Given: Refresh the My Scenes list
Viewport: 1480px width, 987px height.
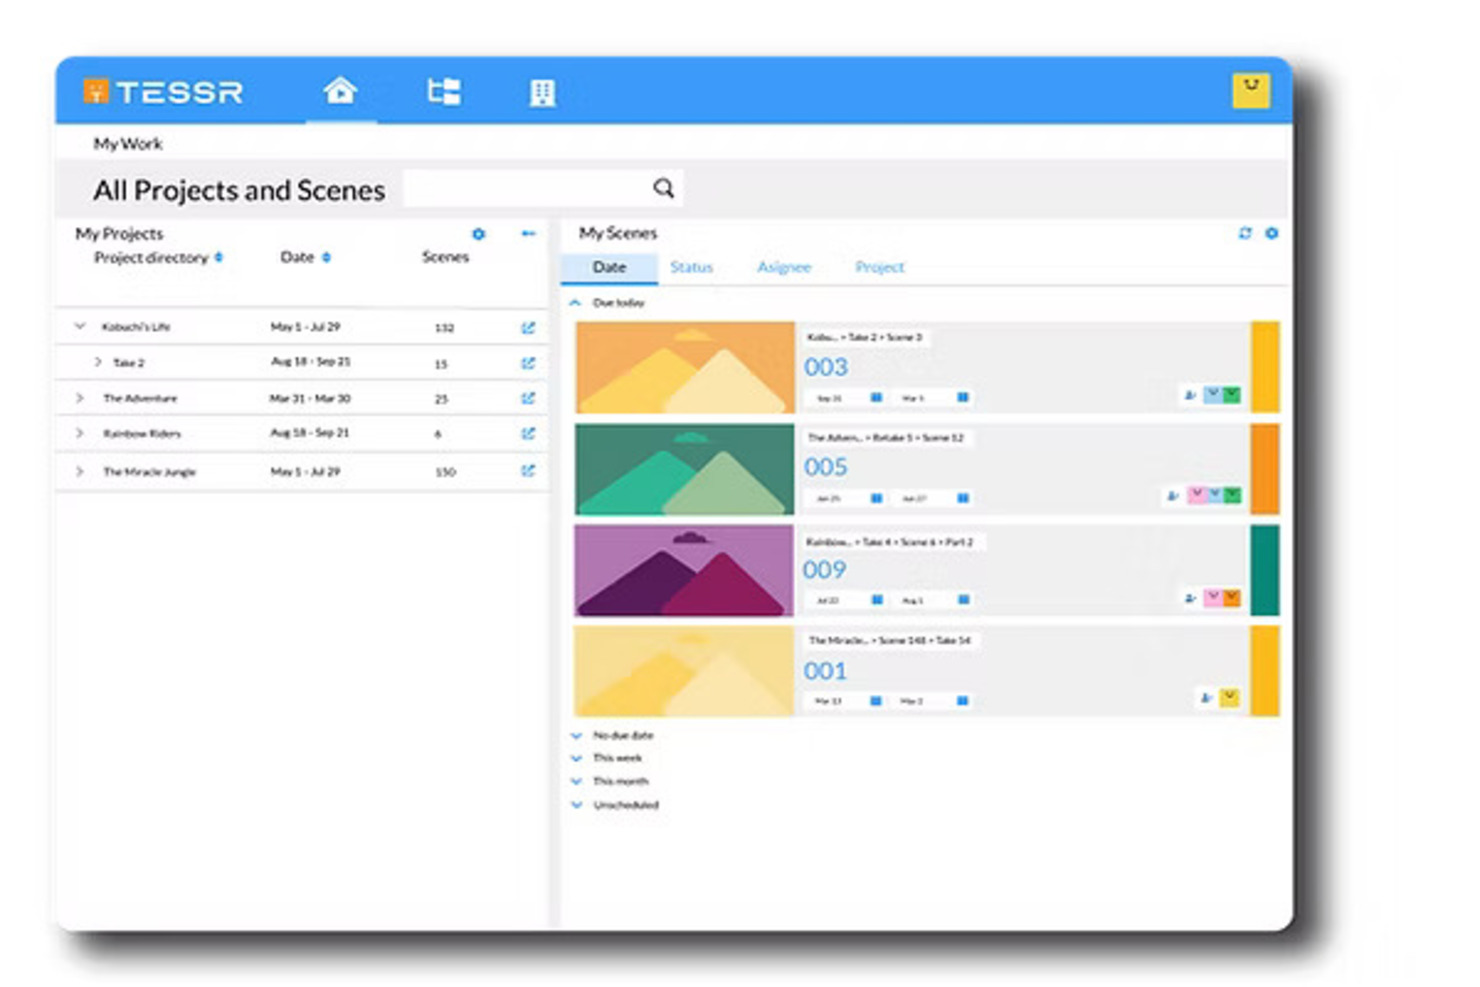Looking at the screenshot, I should pos(1245,233).
